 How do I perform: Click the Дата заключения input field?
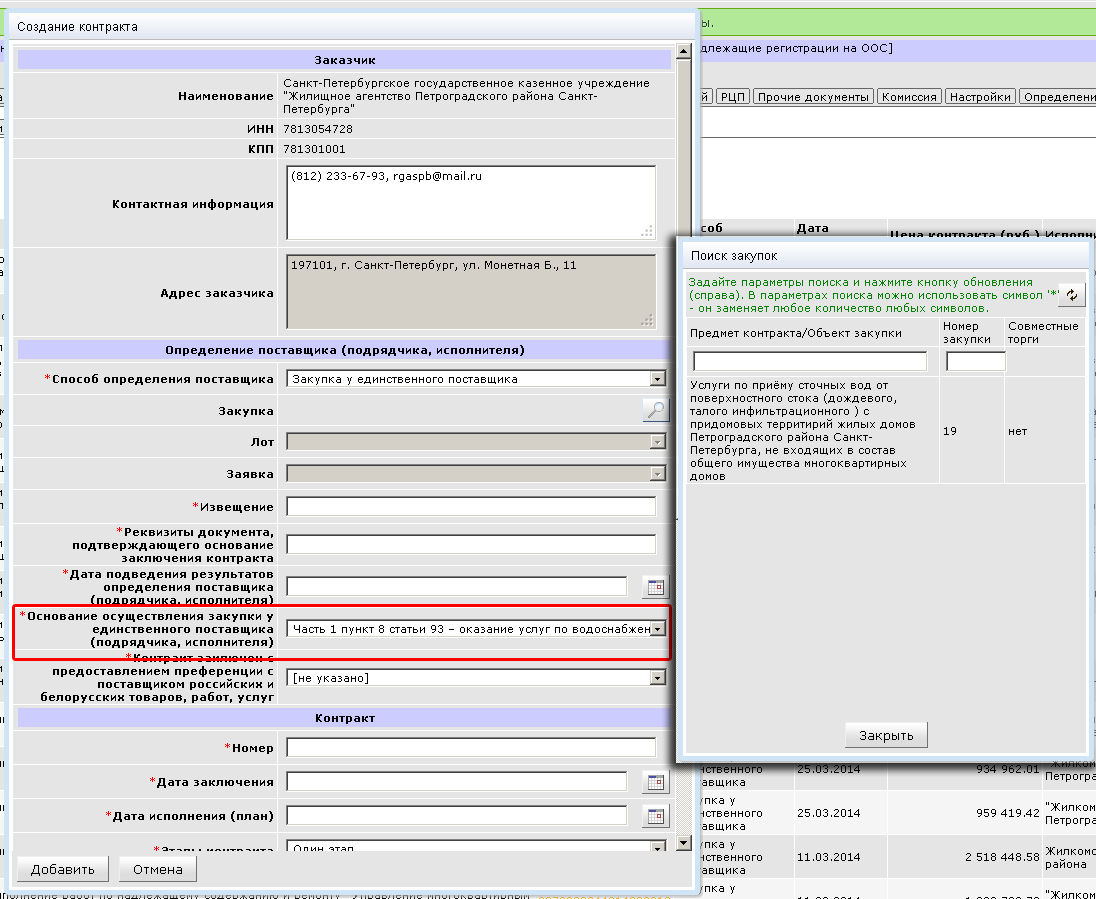coord(456,782)
